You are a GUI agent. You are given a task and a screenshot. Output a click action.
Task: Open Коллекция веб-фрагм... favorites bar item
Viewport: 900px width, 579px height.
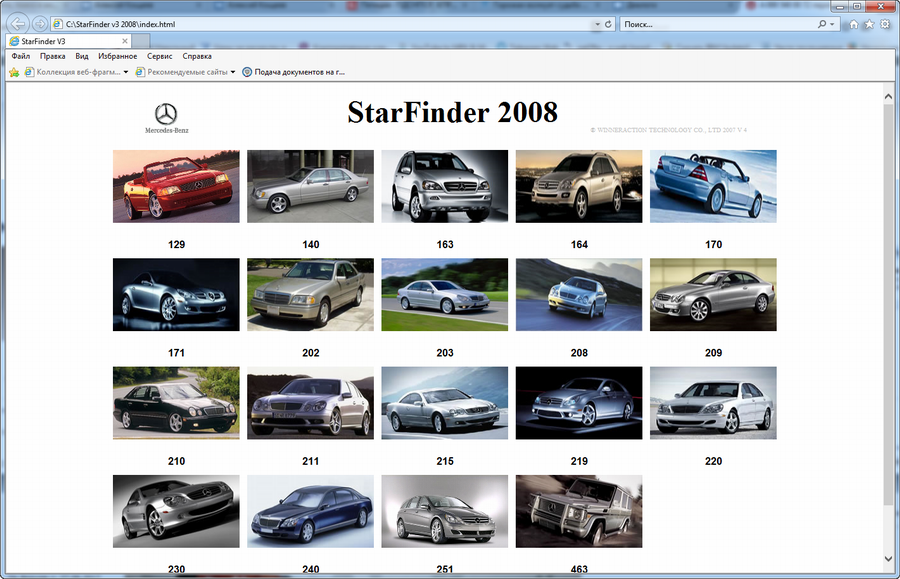(x=72, y=72)
